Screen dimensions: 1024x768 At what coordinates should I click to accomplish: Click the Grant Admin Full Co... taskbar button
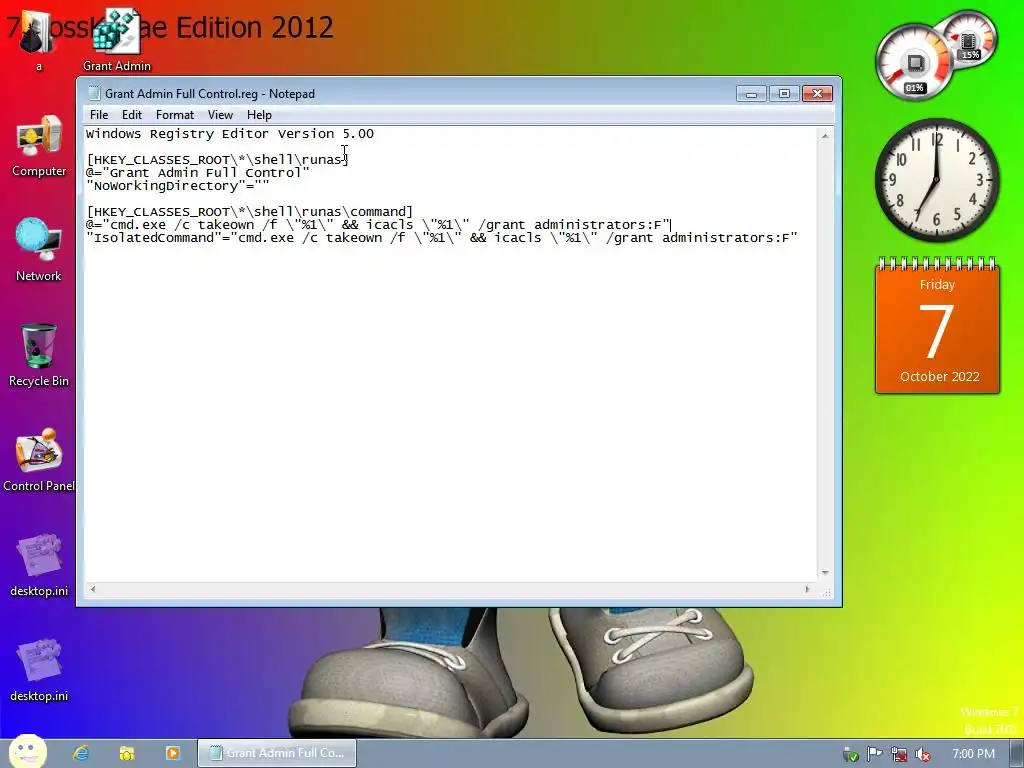click(277, 753)
